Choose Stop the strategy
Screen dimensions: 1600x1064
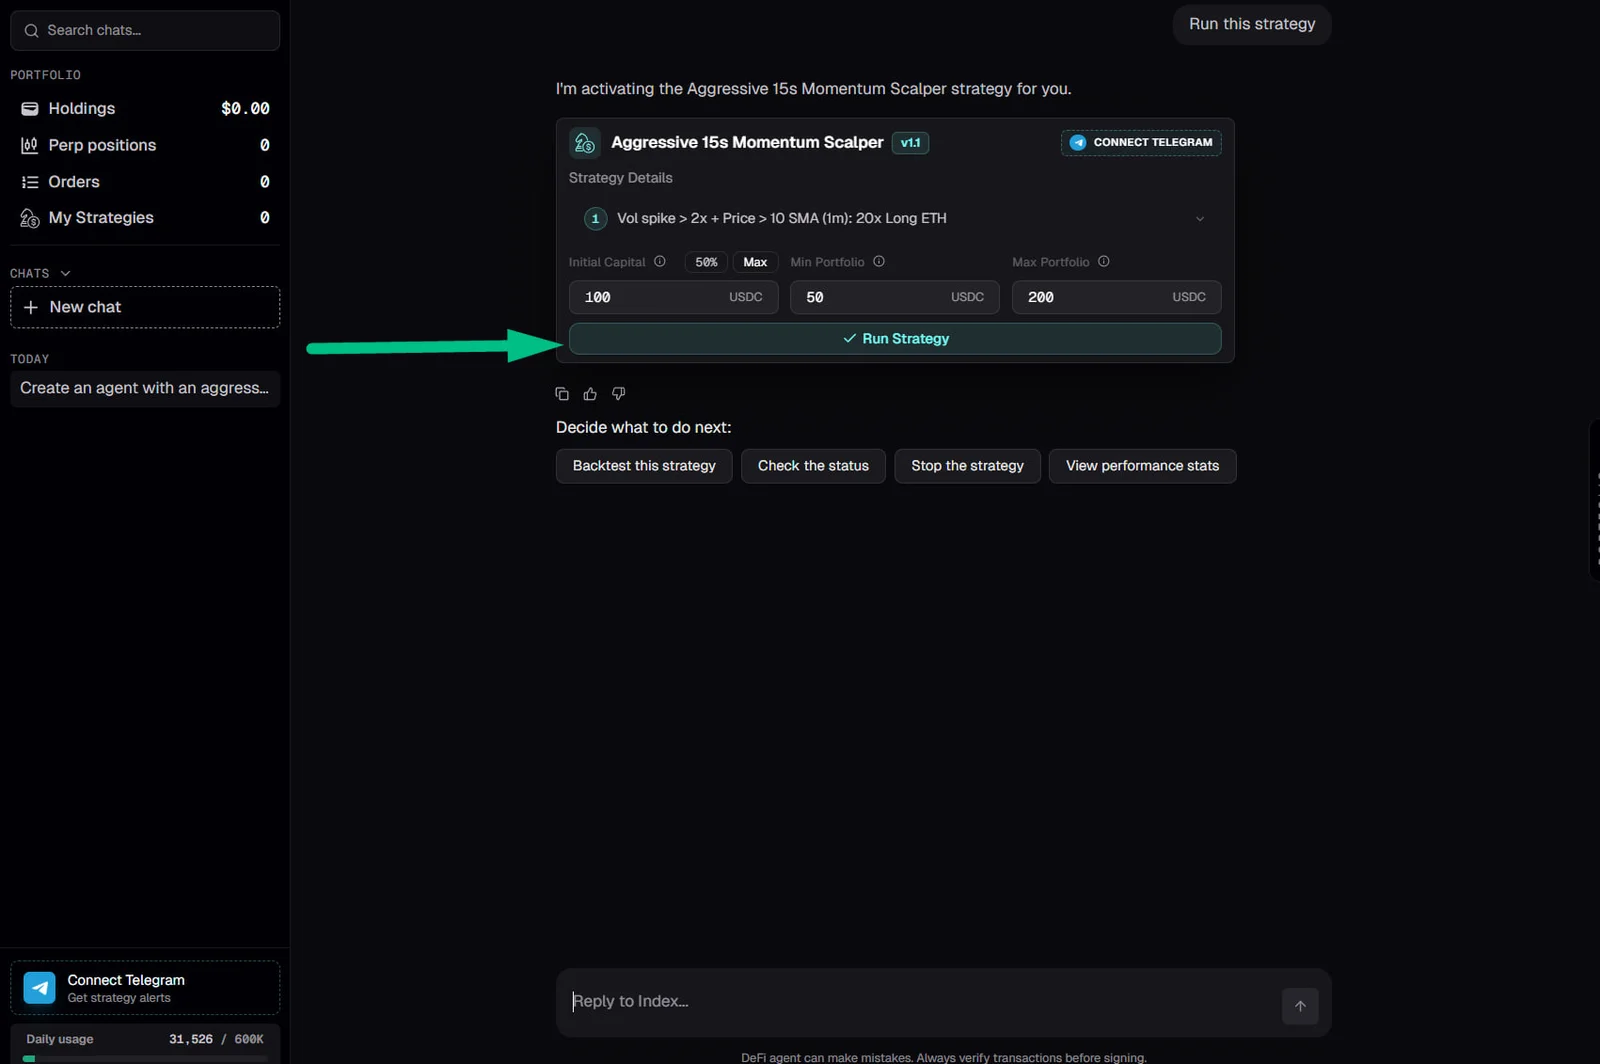(967, 466)
